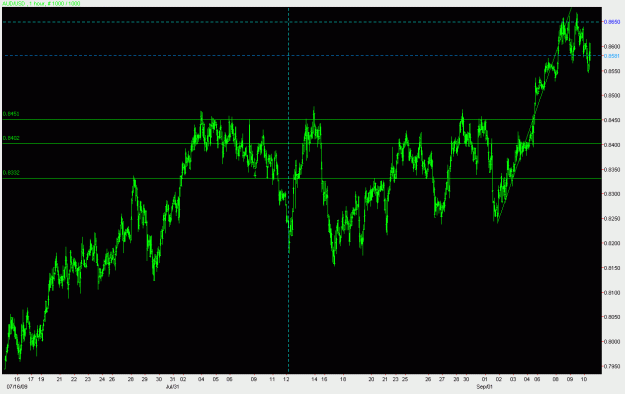This screenshot has height=394, width=625.
Task: Click the 0.7950 price axis label
Action: click(x=612, y=366)
